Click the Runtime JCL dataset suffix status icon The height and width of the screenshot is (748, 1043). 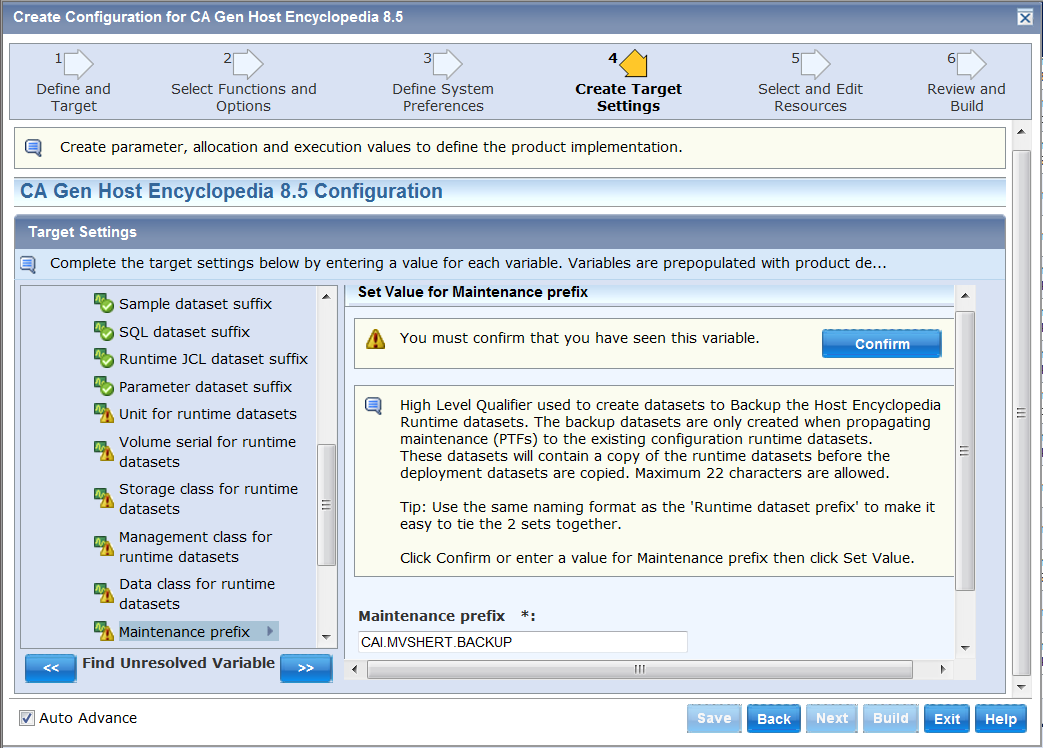point(104,358)
